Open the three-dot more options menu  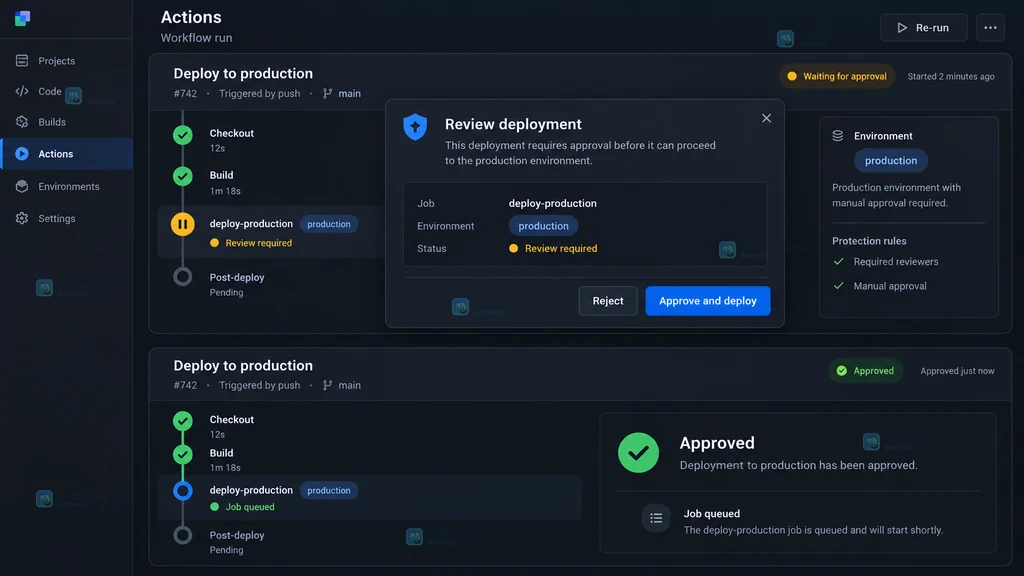click(990, 27)
